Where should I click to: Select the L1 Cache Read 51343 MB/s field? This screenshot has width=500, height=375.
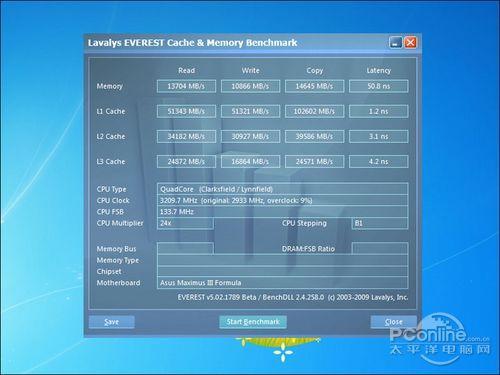186,111
